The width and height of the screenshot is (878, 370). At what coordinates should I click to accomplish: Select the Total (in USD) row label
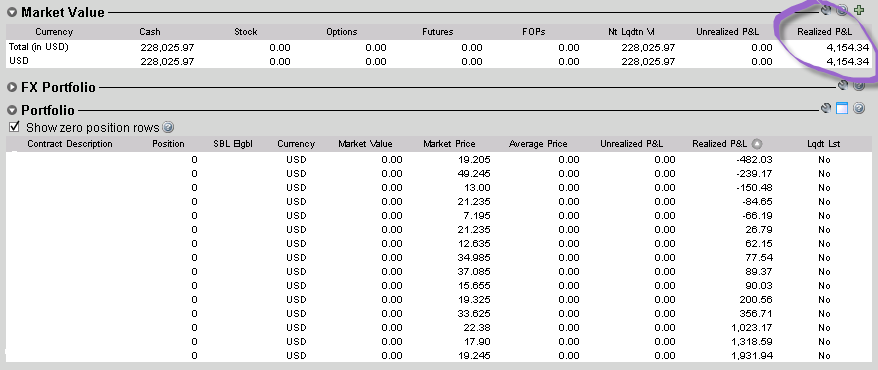[39, 47]
